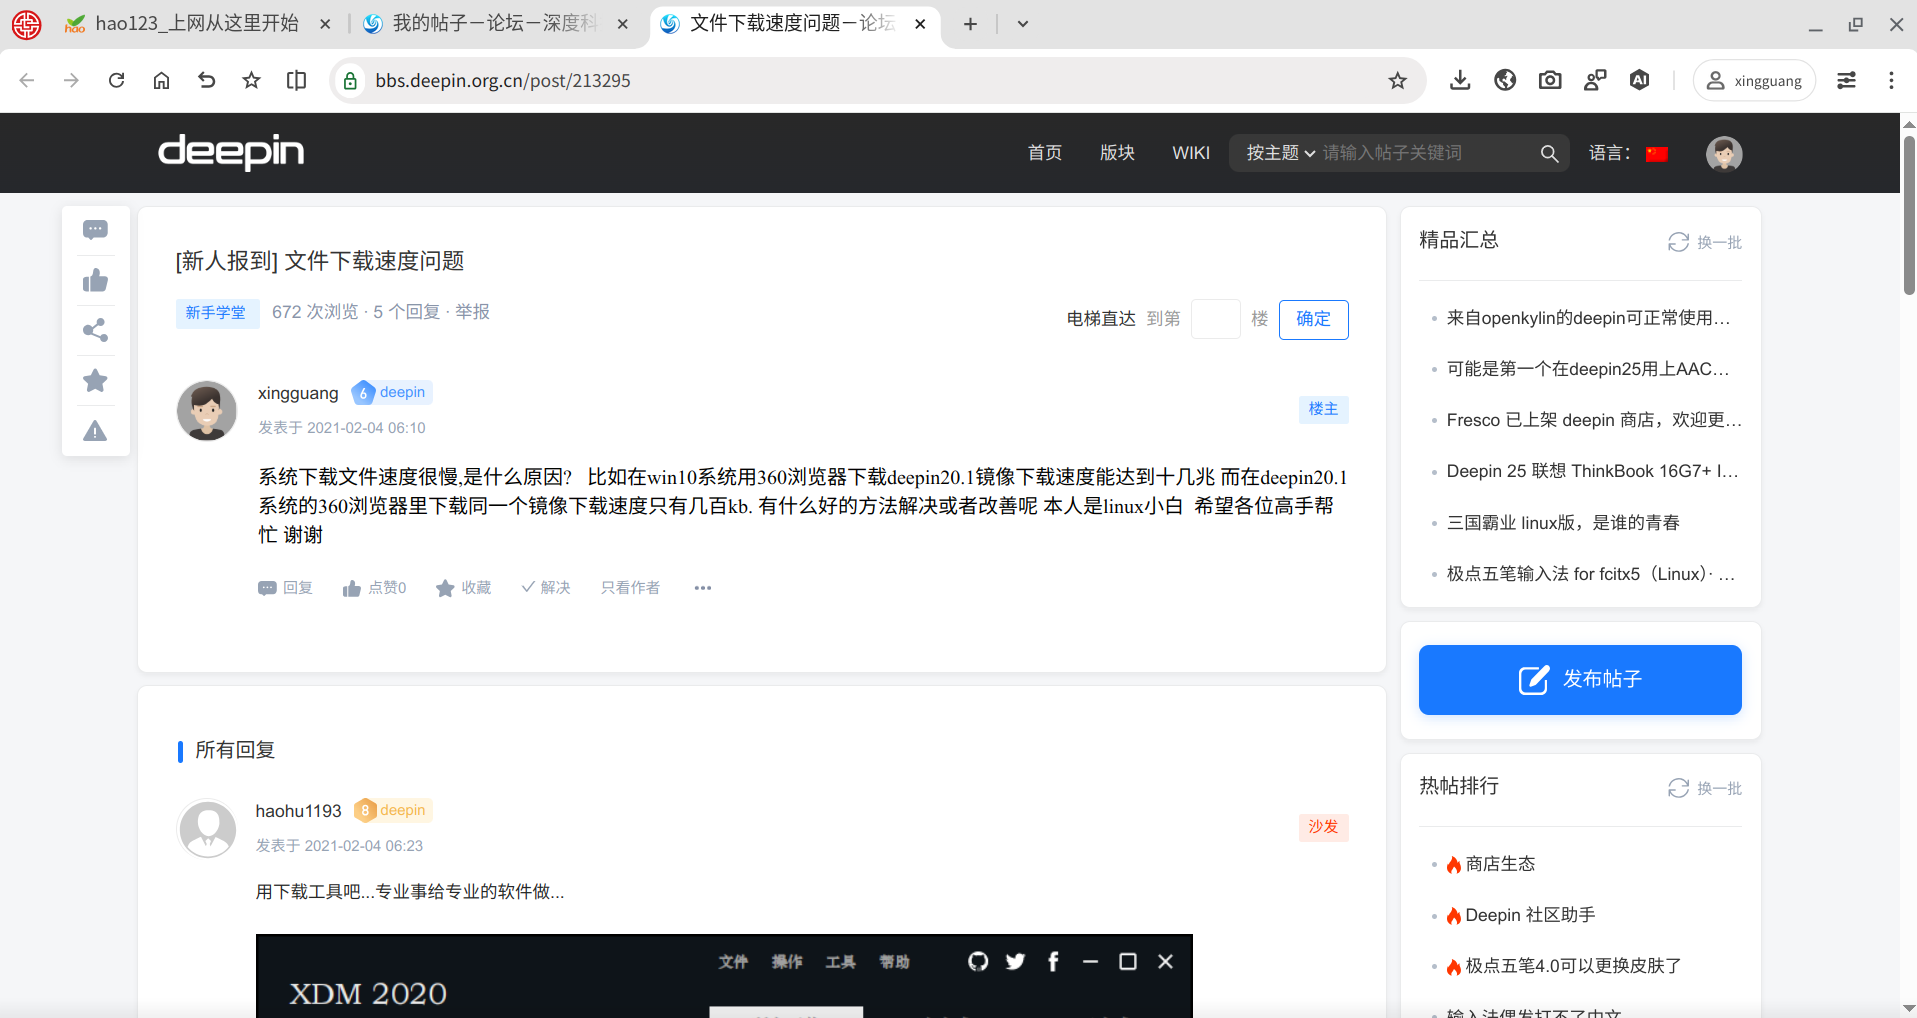Click the comment icon in left sidebar
Viewport: 1917px width, 1018px height.
click(95, 230)
